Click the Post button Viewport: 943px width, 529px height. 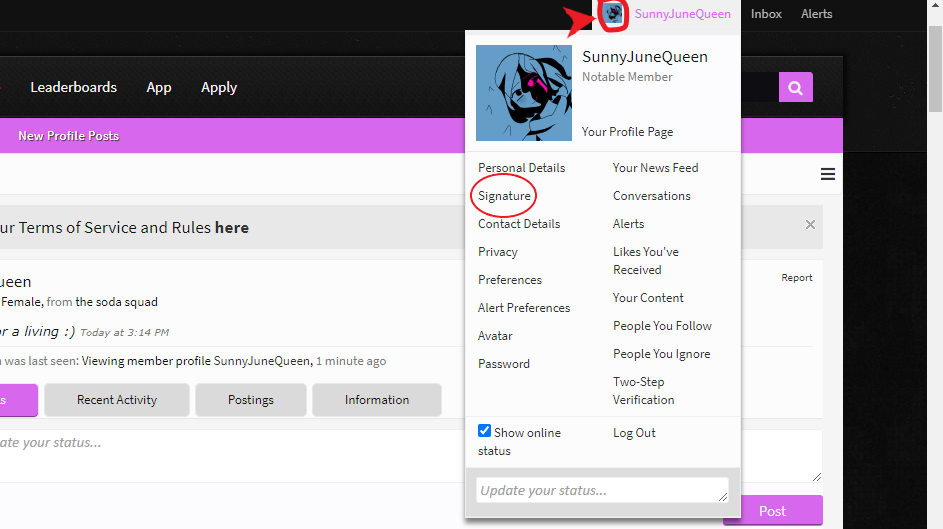pyautogui.click(x=772, y=511)
